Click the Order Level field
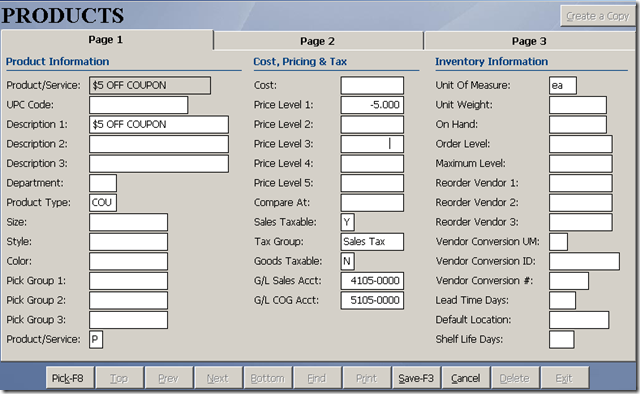640x394 pixels. 581,144
